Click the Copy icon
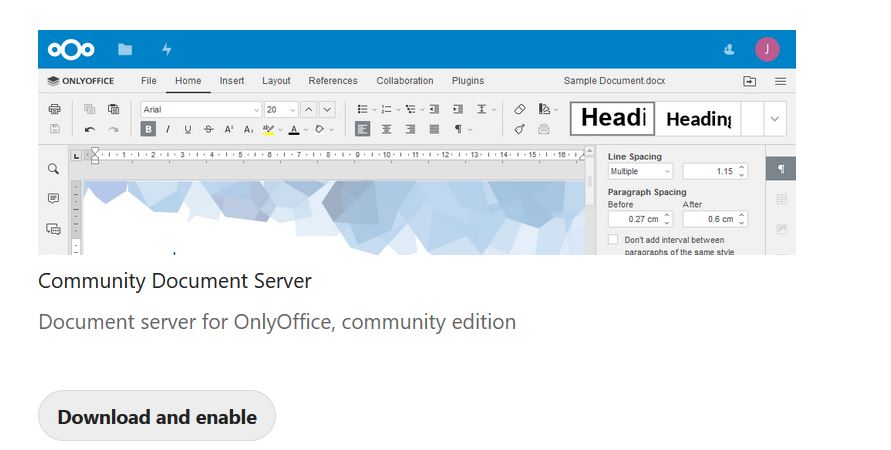Screen dimensions: 891x450 [x=90, y=109]
